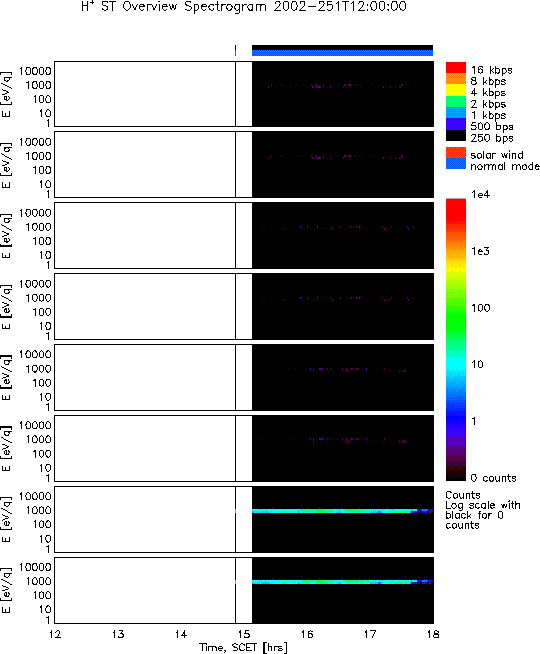Click the '0 counts' color bar label
Viewport: 540px width, 654px height.
click(x=494, y=478)
